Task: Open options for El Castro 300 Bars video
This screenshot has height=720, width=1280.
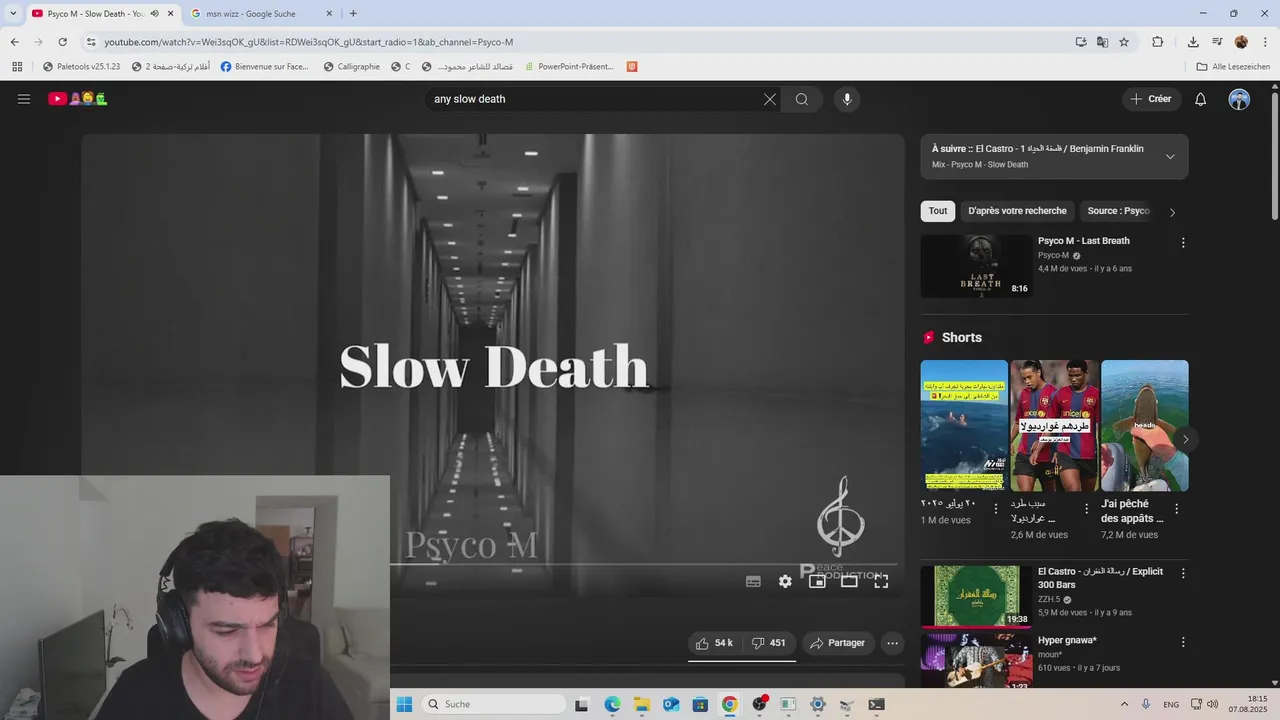Action: pyautogui.click(x=1183, y=574)
